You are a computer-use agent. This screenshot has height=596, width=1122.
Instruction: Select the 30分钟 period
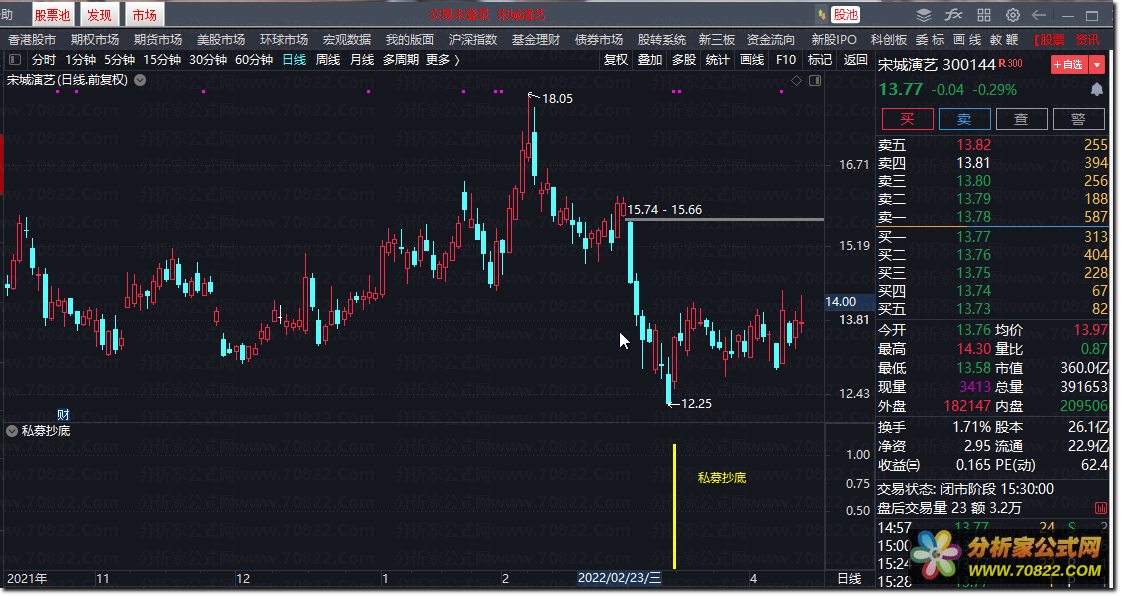click(x=208, y=60)
